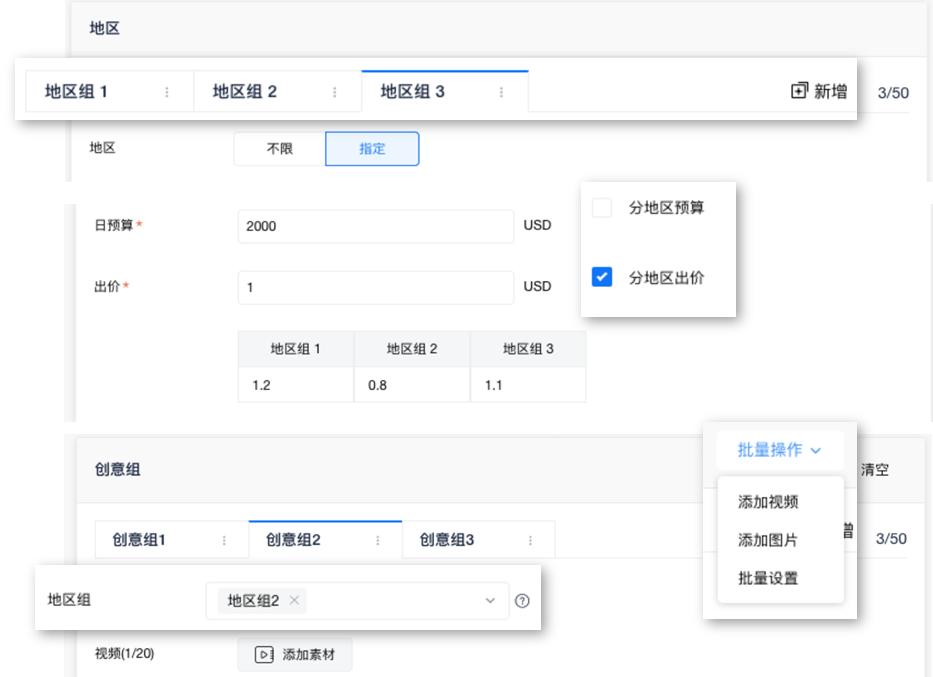Click the 添加素材 button
The width and height of the screenshot is (933, 677).
point(293,655)
